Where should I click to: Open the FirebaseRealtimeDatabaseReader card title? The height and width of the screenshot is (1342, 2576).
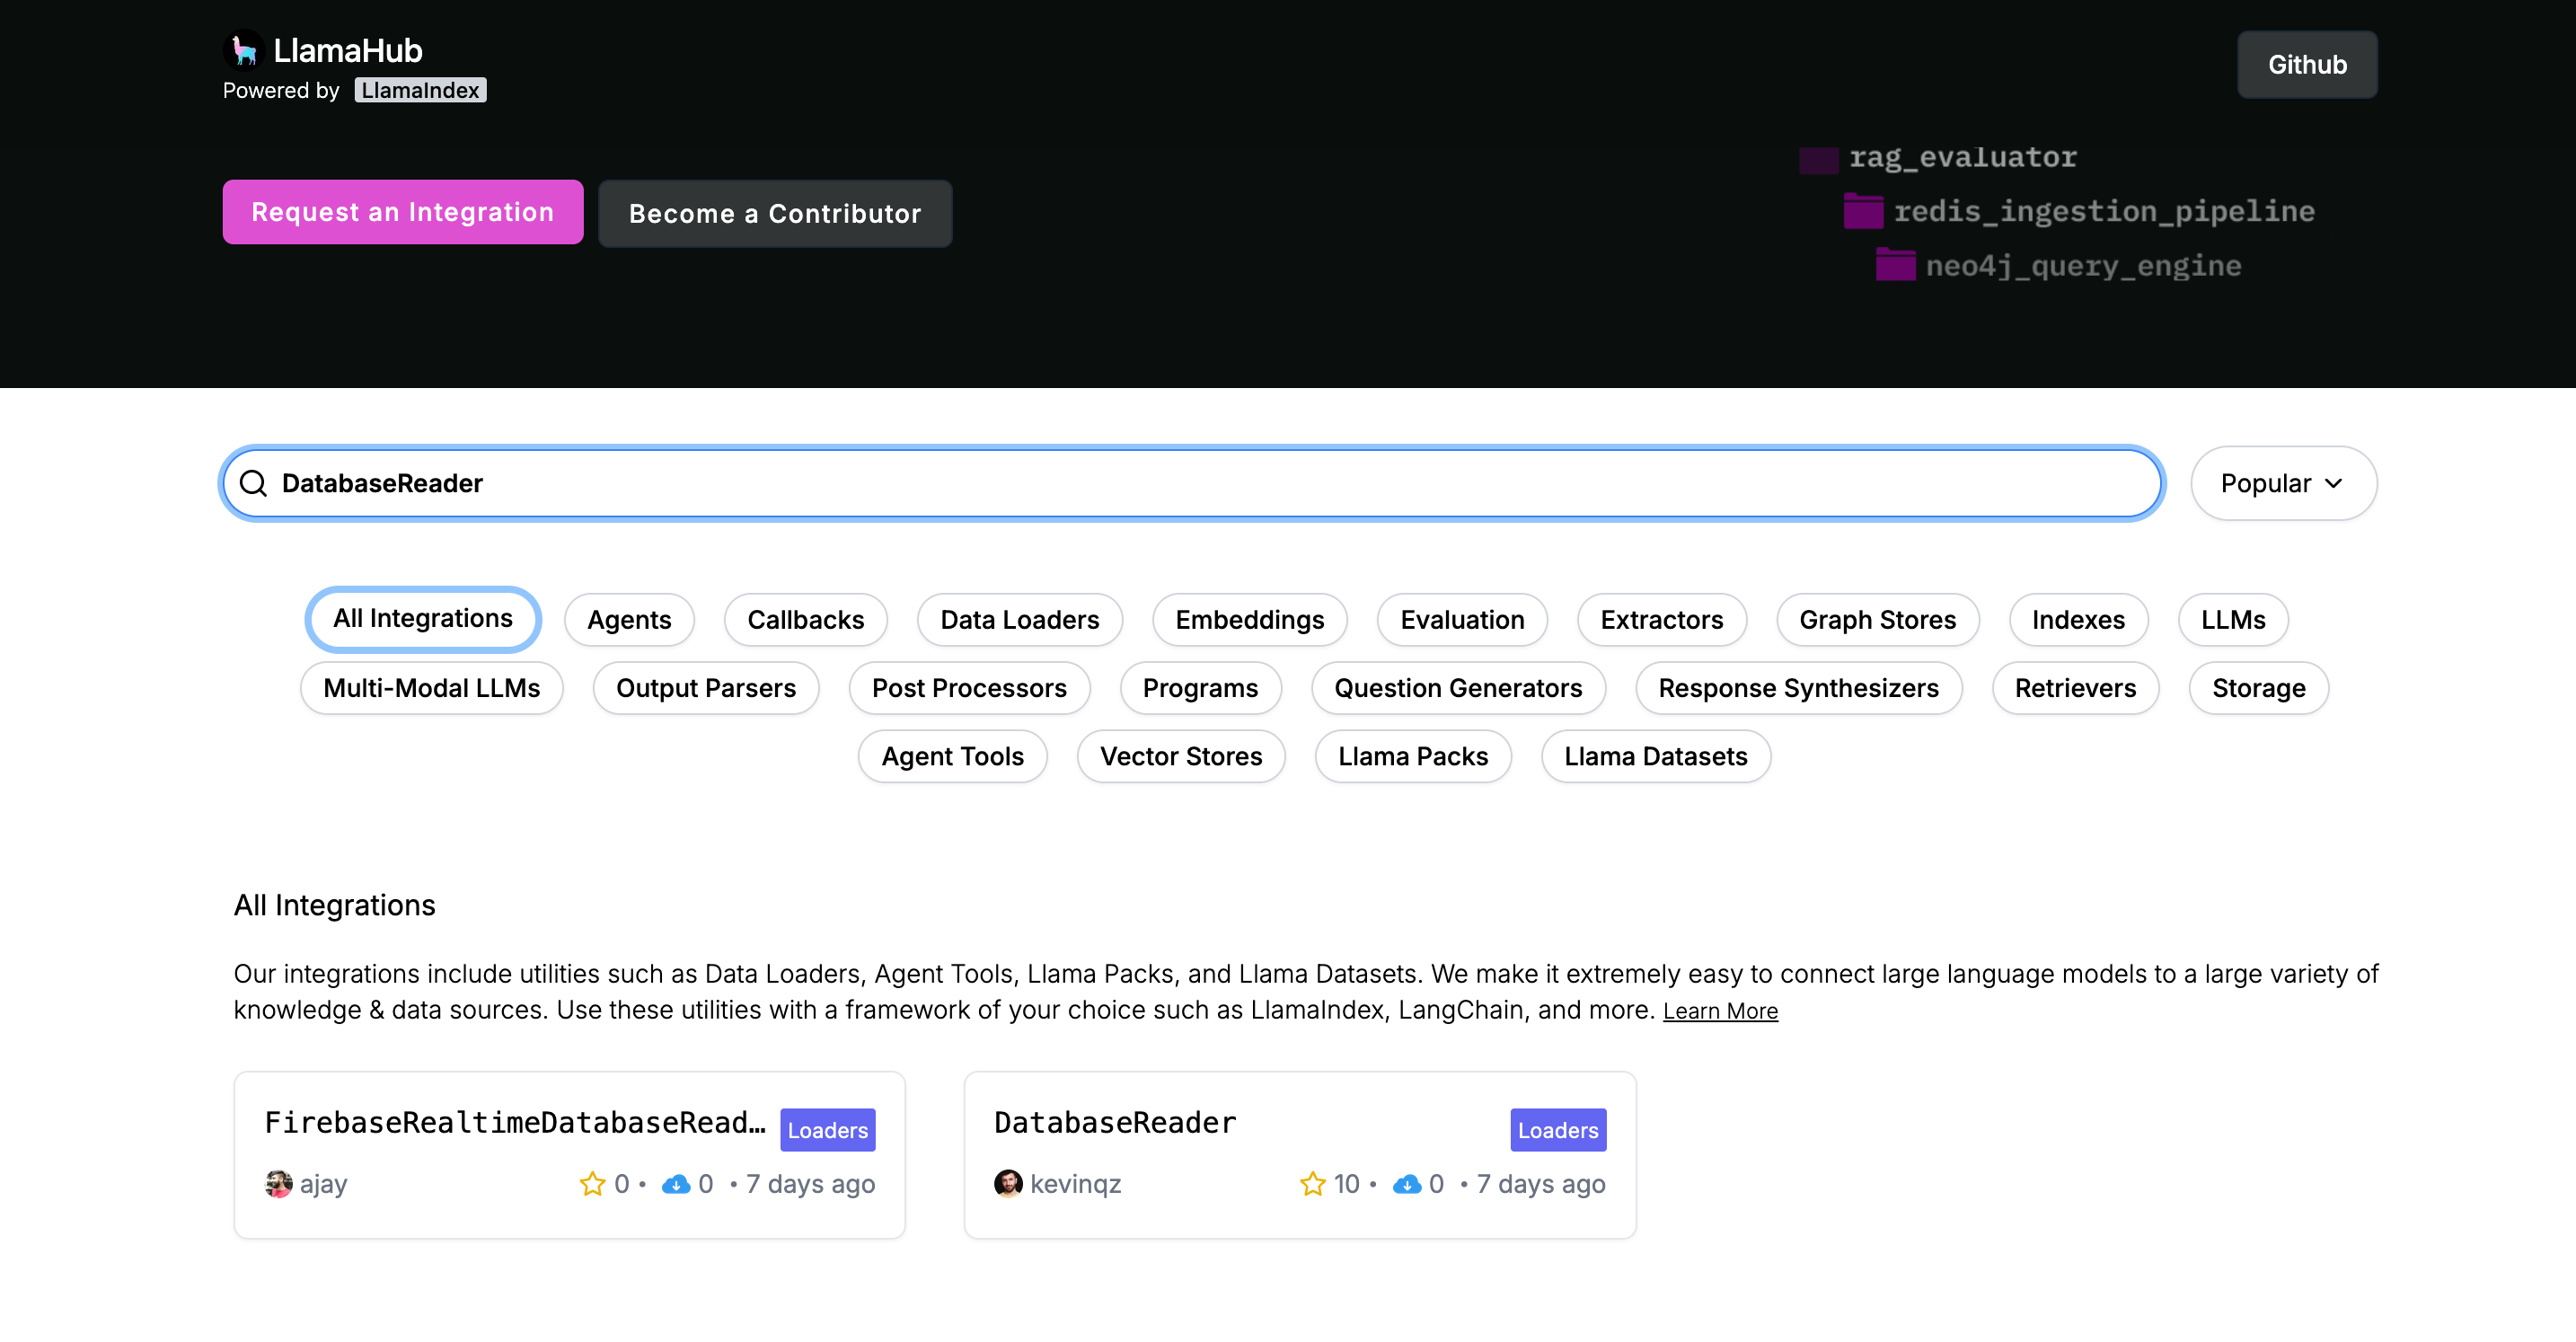(x=515, y=1122)
